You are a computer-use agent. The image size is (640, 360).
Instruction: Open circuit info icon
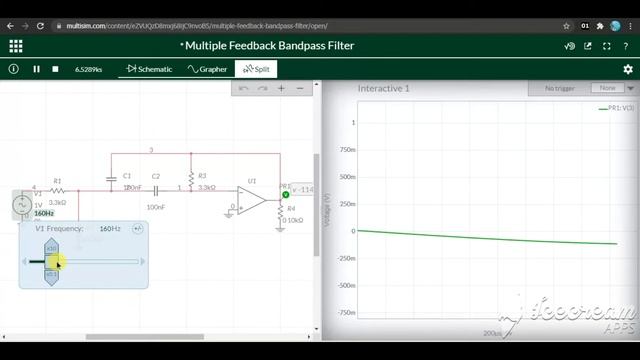pos(13,69)
